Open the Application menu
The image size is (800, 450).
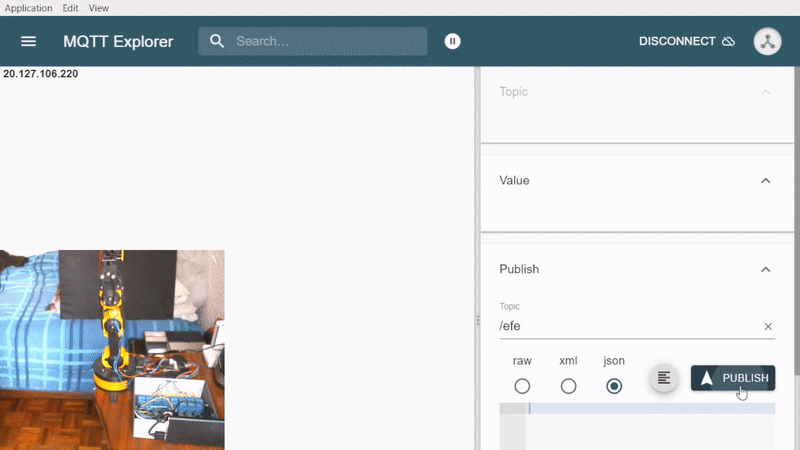point(29,8)
